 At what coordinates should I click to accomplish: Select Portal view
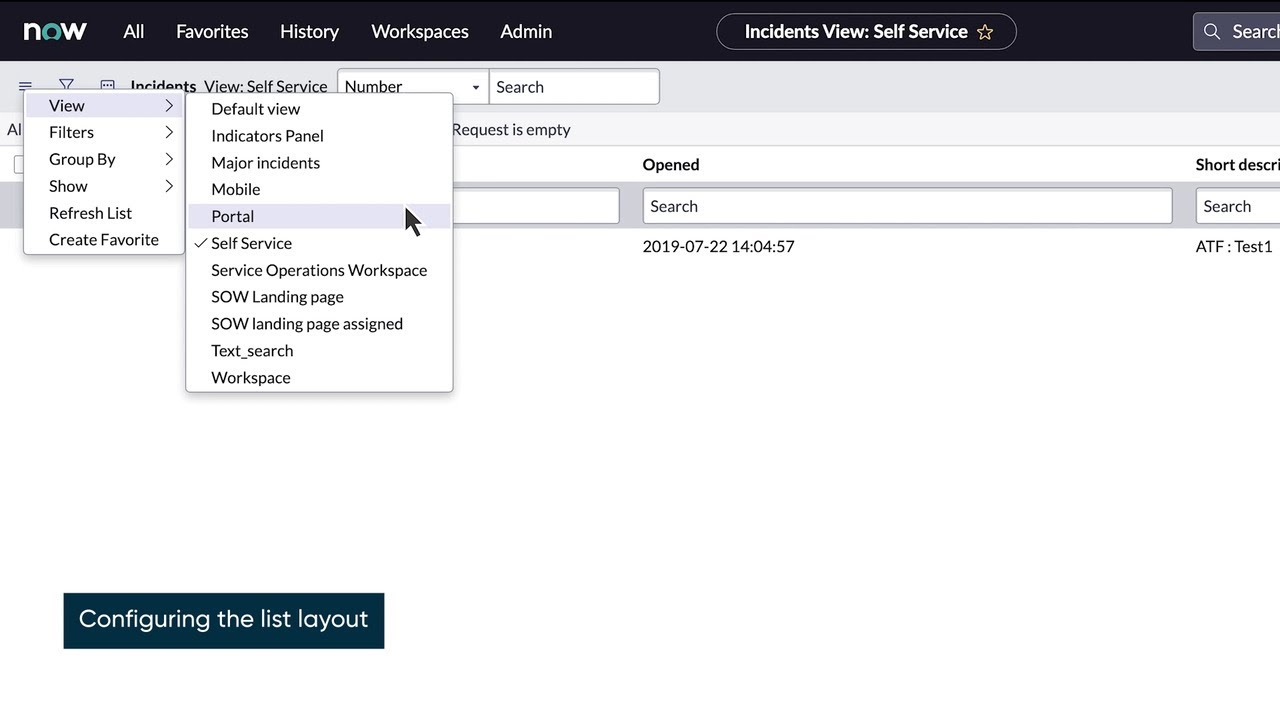click(319, 216)
